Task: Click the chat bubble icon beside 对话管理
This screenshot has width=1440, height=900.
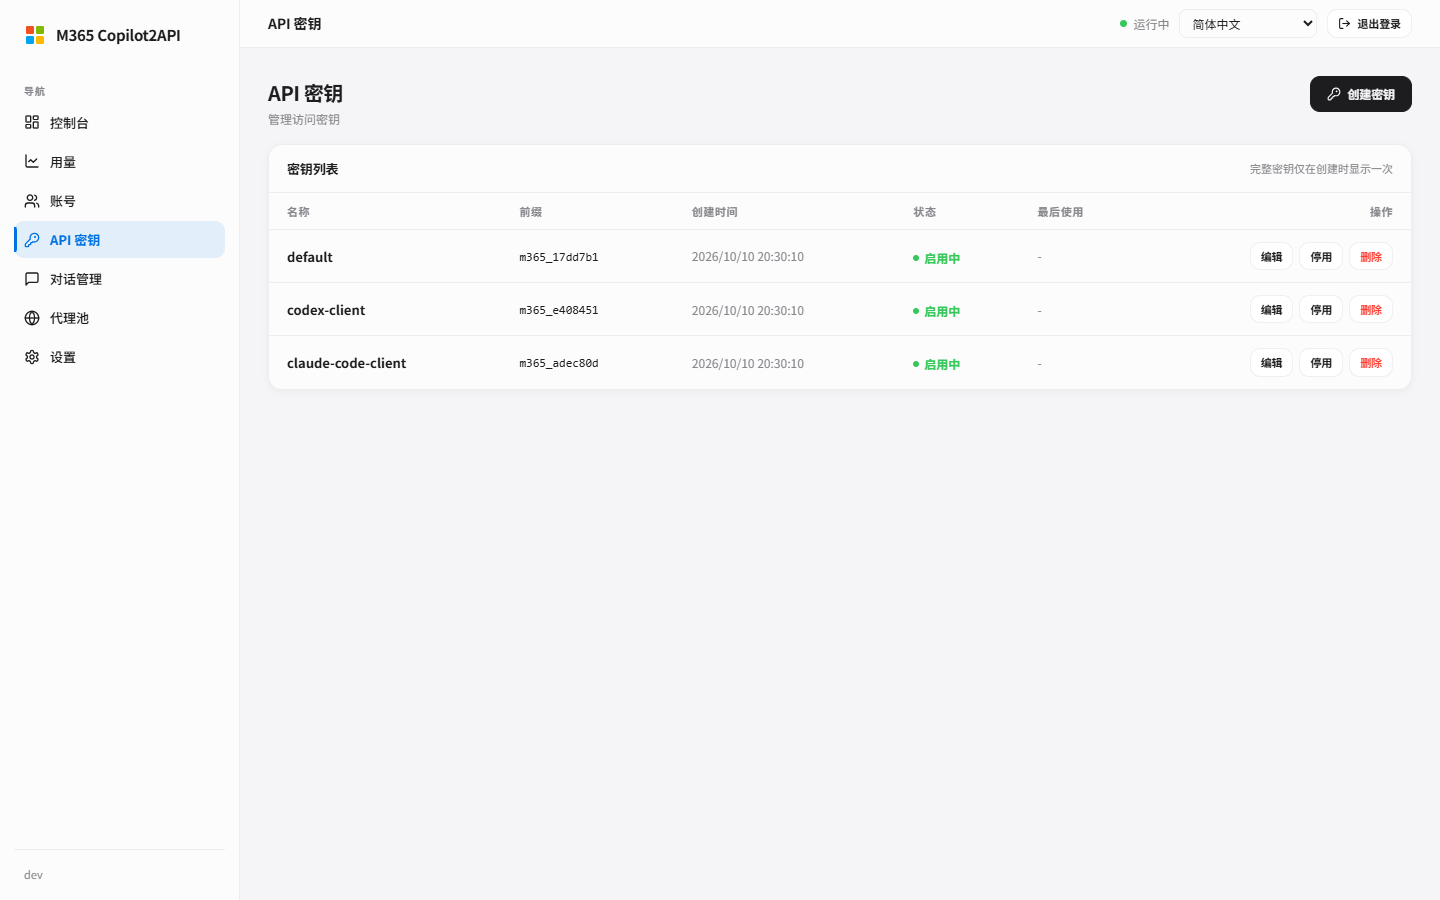Action: click(x=32, y=279)
